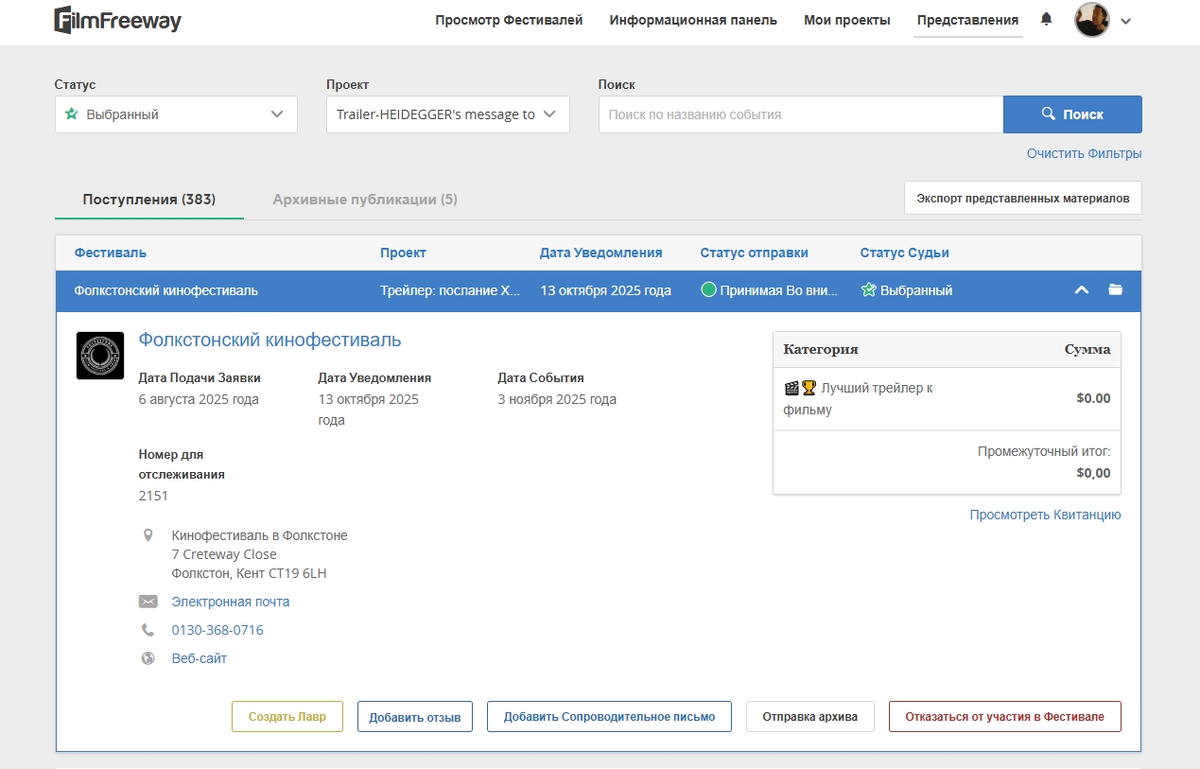Click the green status circle in the row
The image size is (1200, 769).
coord(709,290)
